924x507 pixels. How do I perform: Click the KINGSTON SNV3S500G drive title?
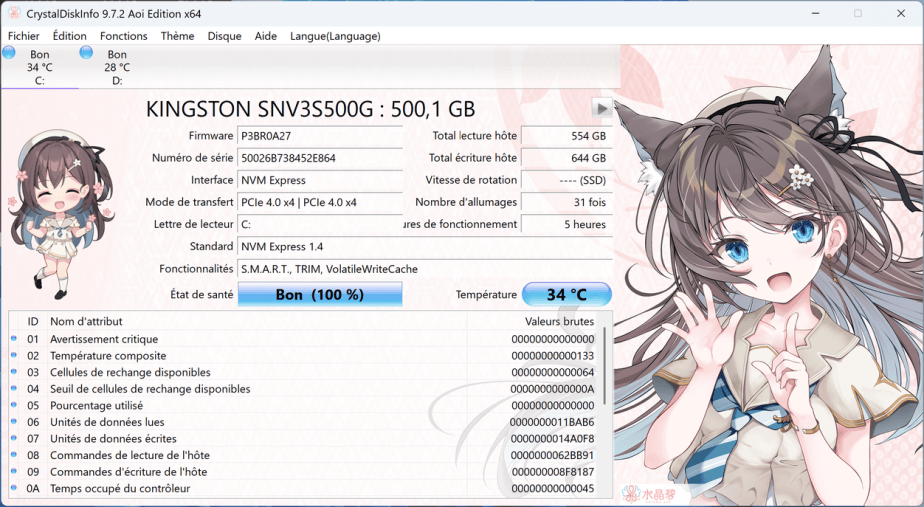click(x=310, y=109)
